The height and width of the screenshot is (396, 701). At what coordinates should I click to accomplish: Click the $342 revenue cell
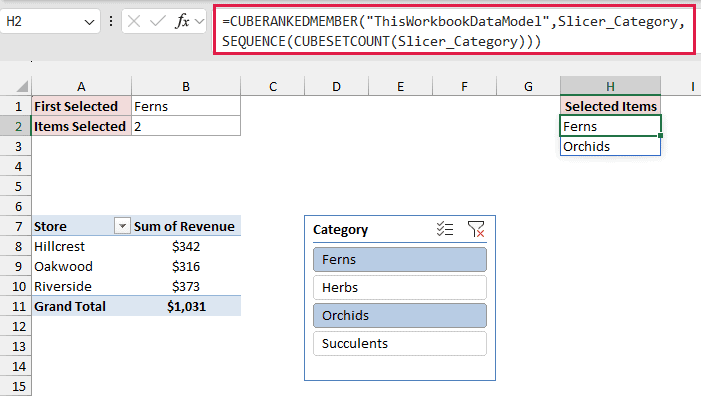tap(186, 246)
